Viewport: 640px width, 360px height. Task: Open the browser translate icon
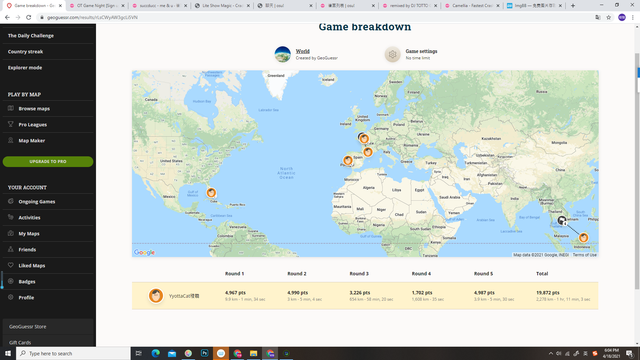click(598, 18)
